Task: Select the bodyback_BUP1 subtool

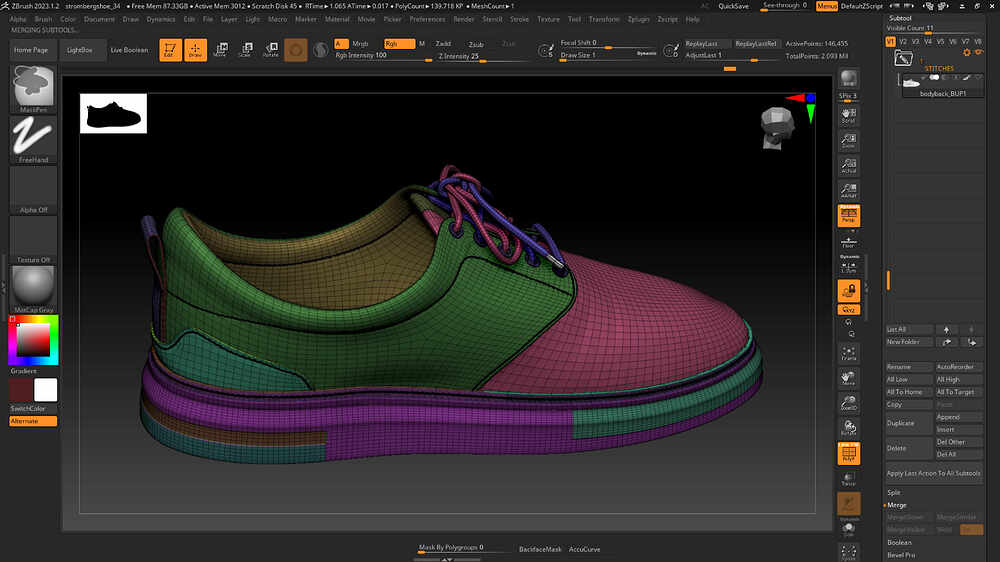Action: [x=943, y=85]
